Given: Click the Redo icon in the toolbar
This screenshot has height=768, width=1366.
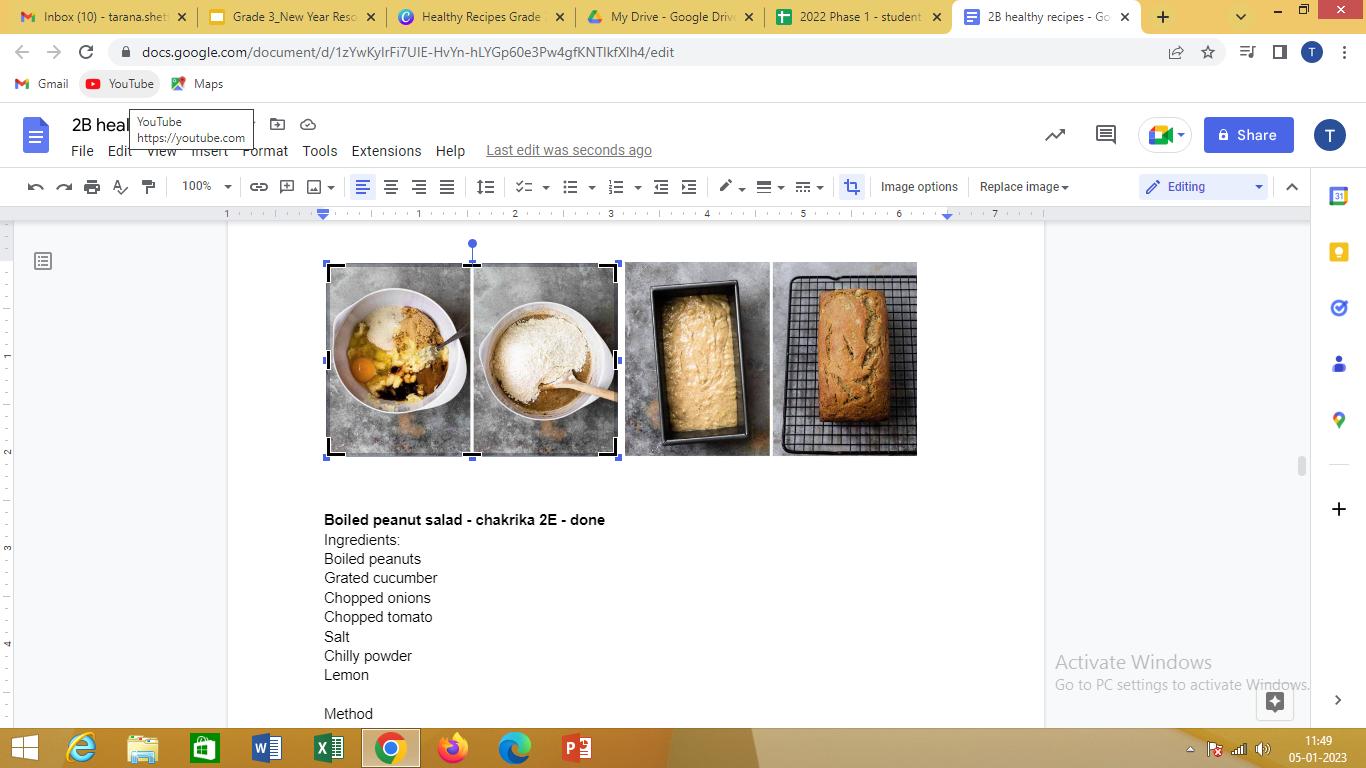Looking at the screenshot, I should (x=64, y=187).
